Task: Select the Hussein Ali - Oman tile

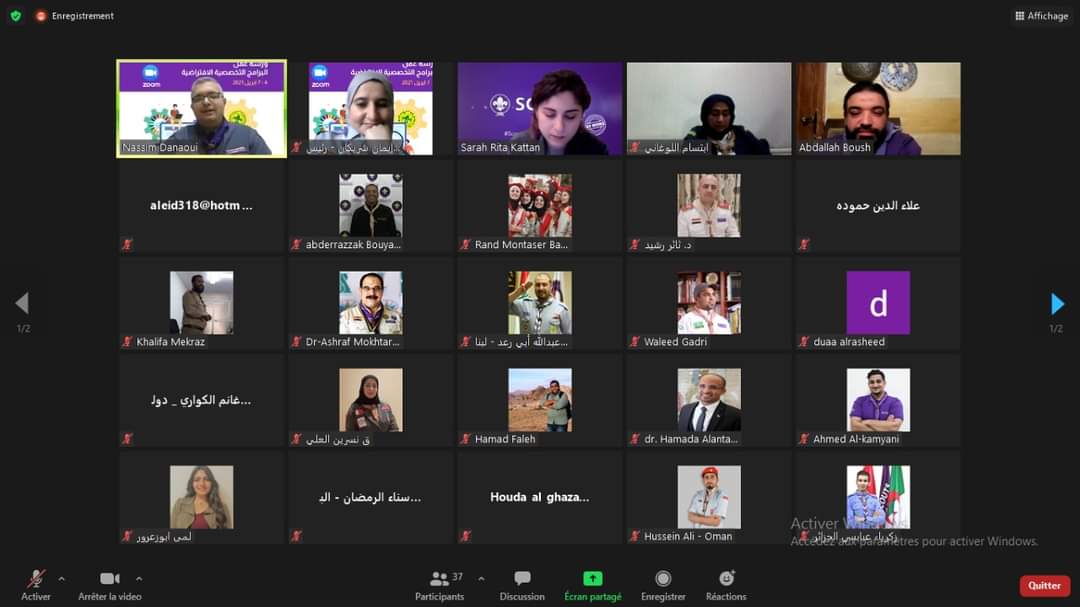Action: tap(708, 497)
